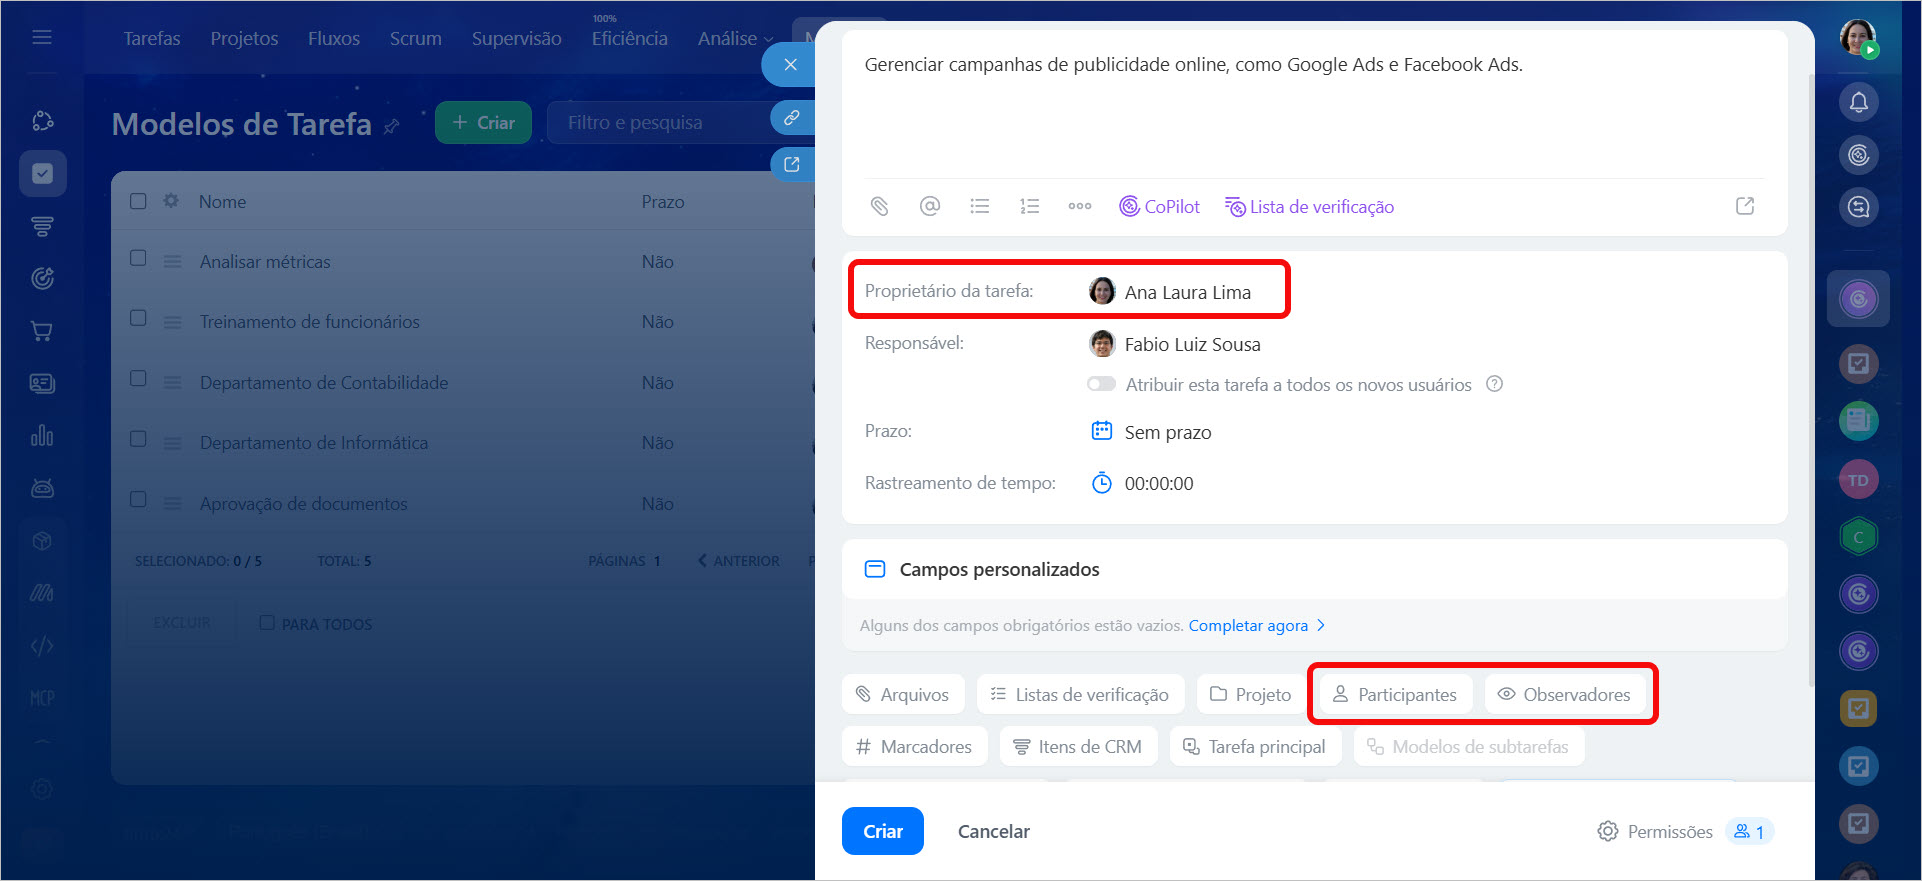
Task: Toggle 'Atribuir esta tarefa a todos os novos usuários'
Action: coord(1101,384)
